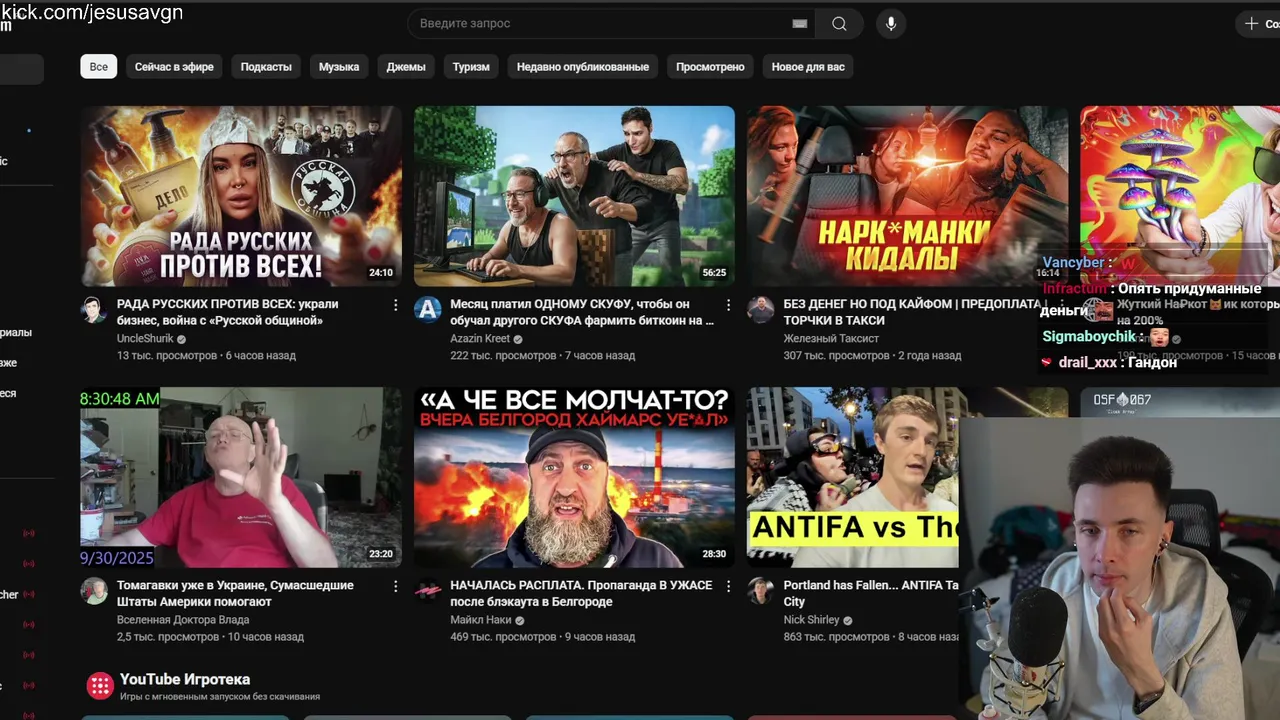Screen dimensions: 1280x720
Task: Open the Доктор Влад video thumbnail
Action: coord(241,477)
